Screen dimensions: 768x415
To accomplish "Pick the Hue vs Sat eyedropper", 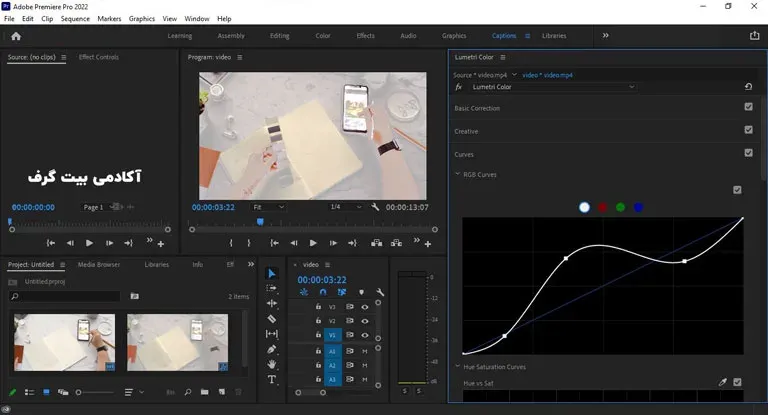I will coord(722,382).
